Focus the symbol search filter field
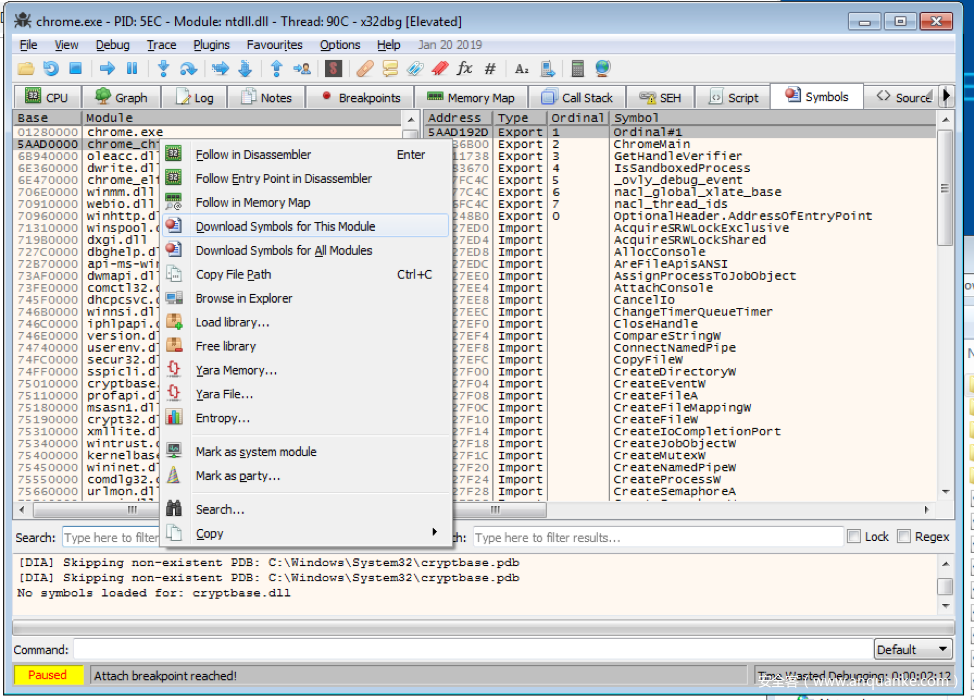The width and height of the screenshot is (974, 700). [658, 537]
